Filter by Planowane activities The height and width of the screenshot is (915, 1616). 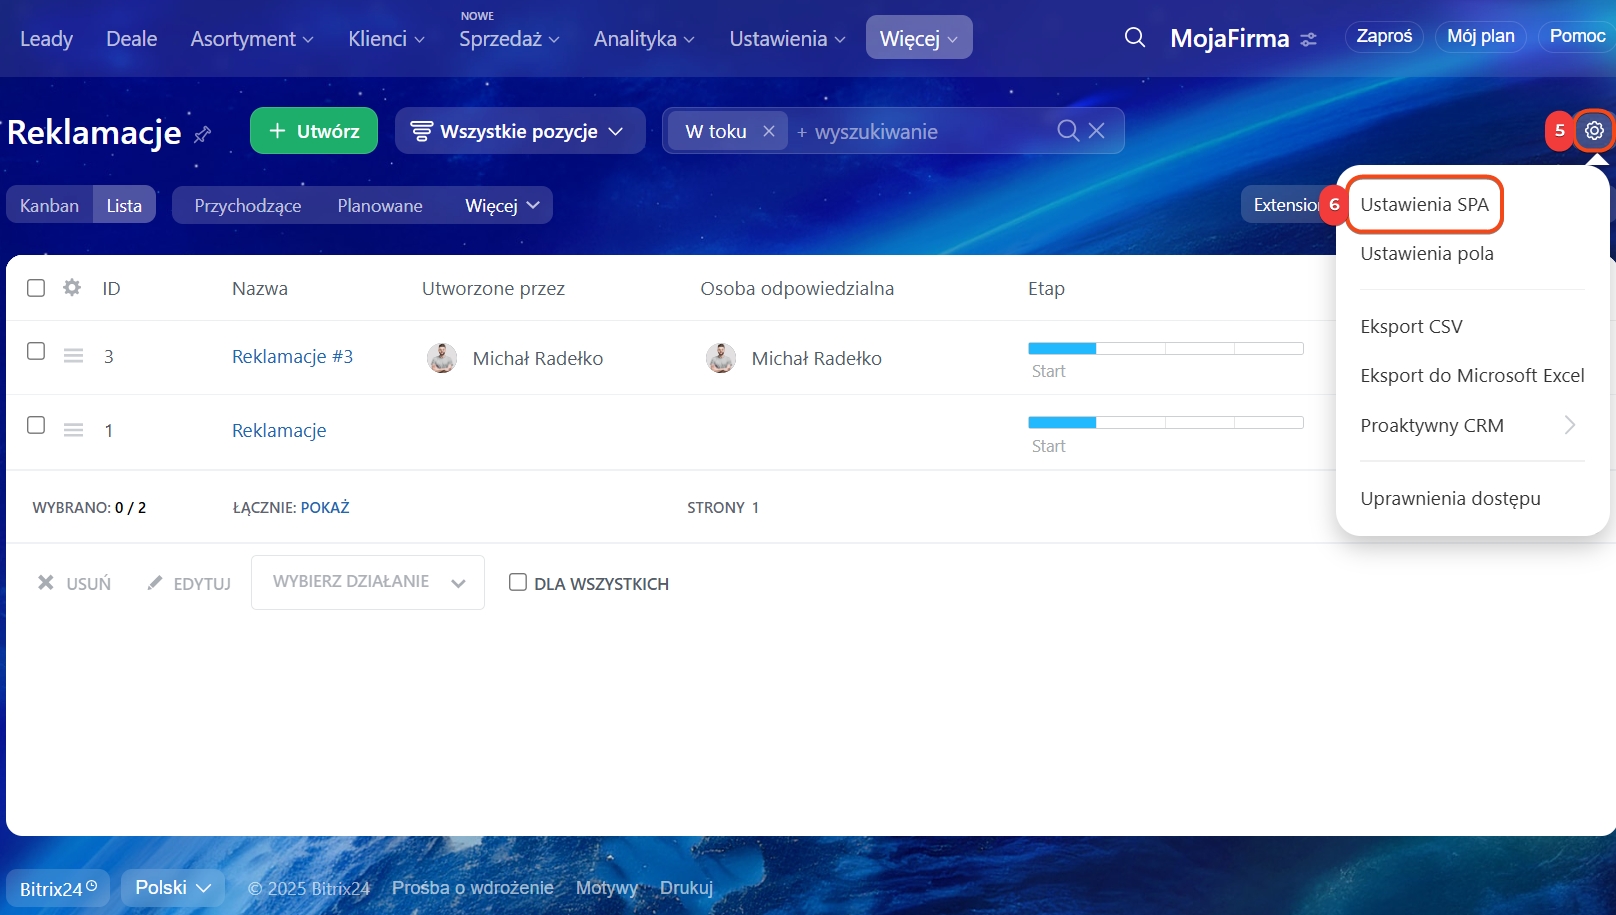(380, 205)
